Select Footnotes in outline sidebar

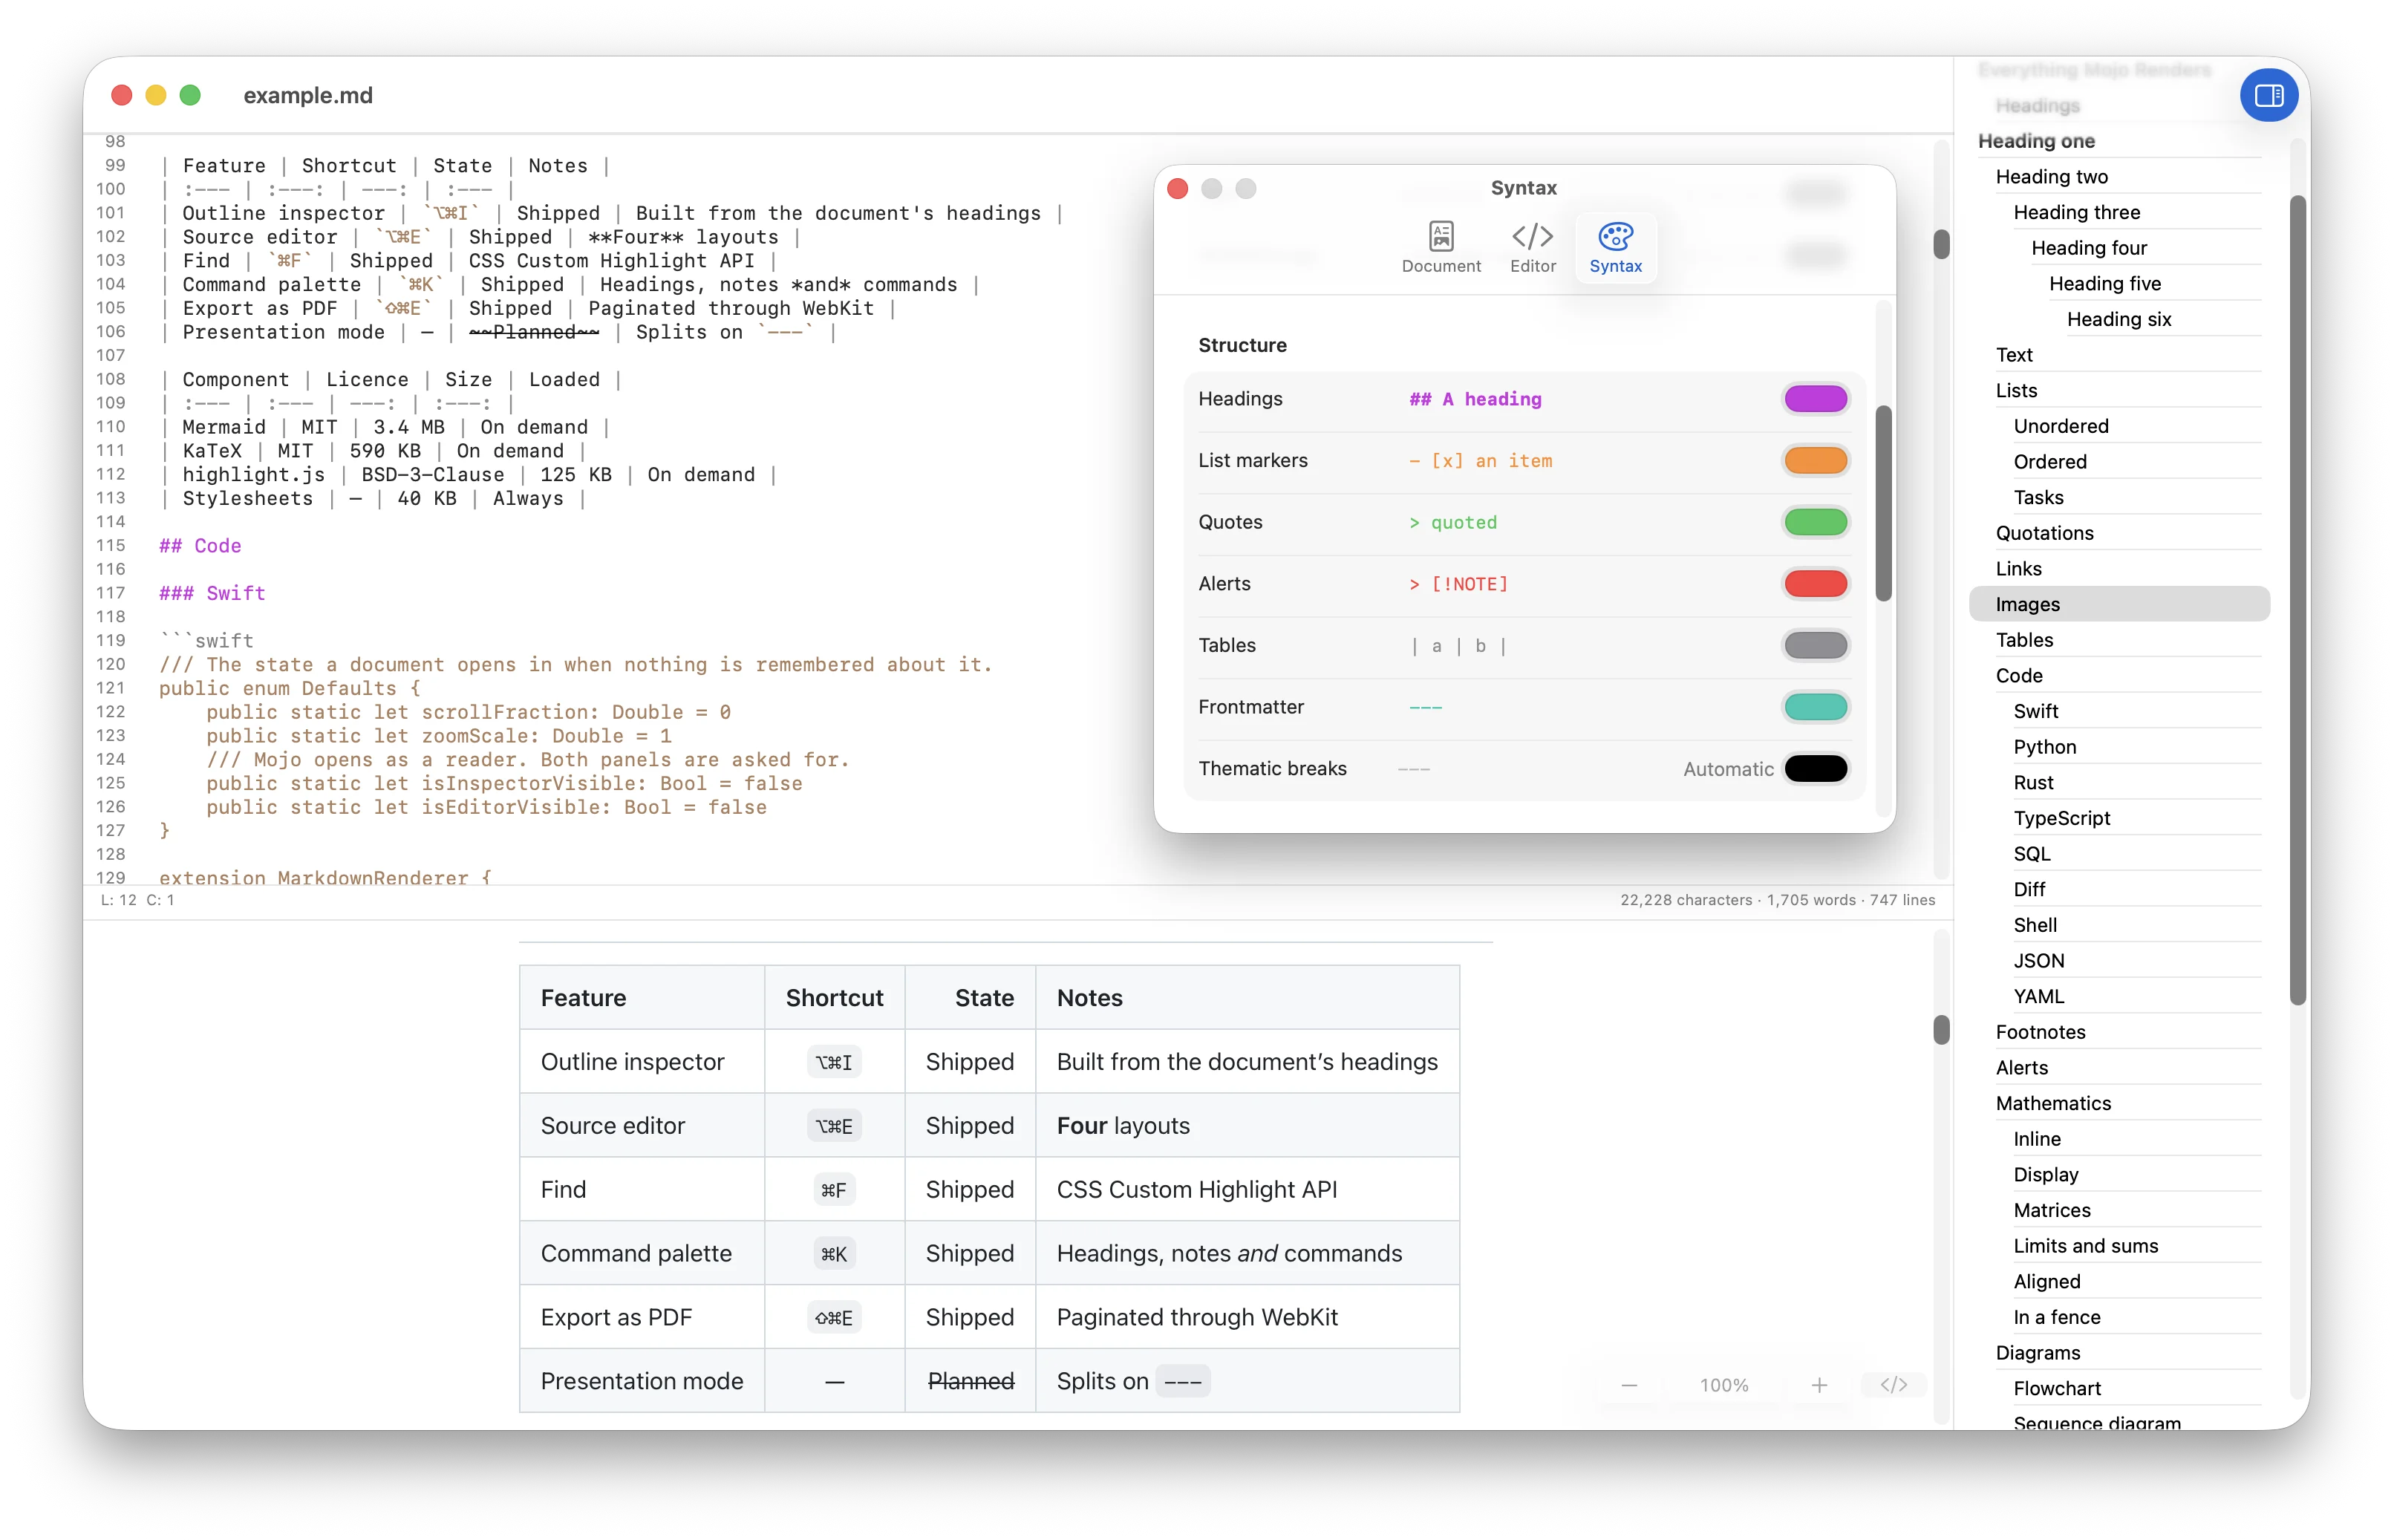[x=2040, y=1032]
